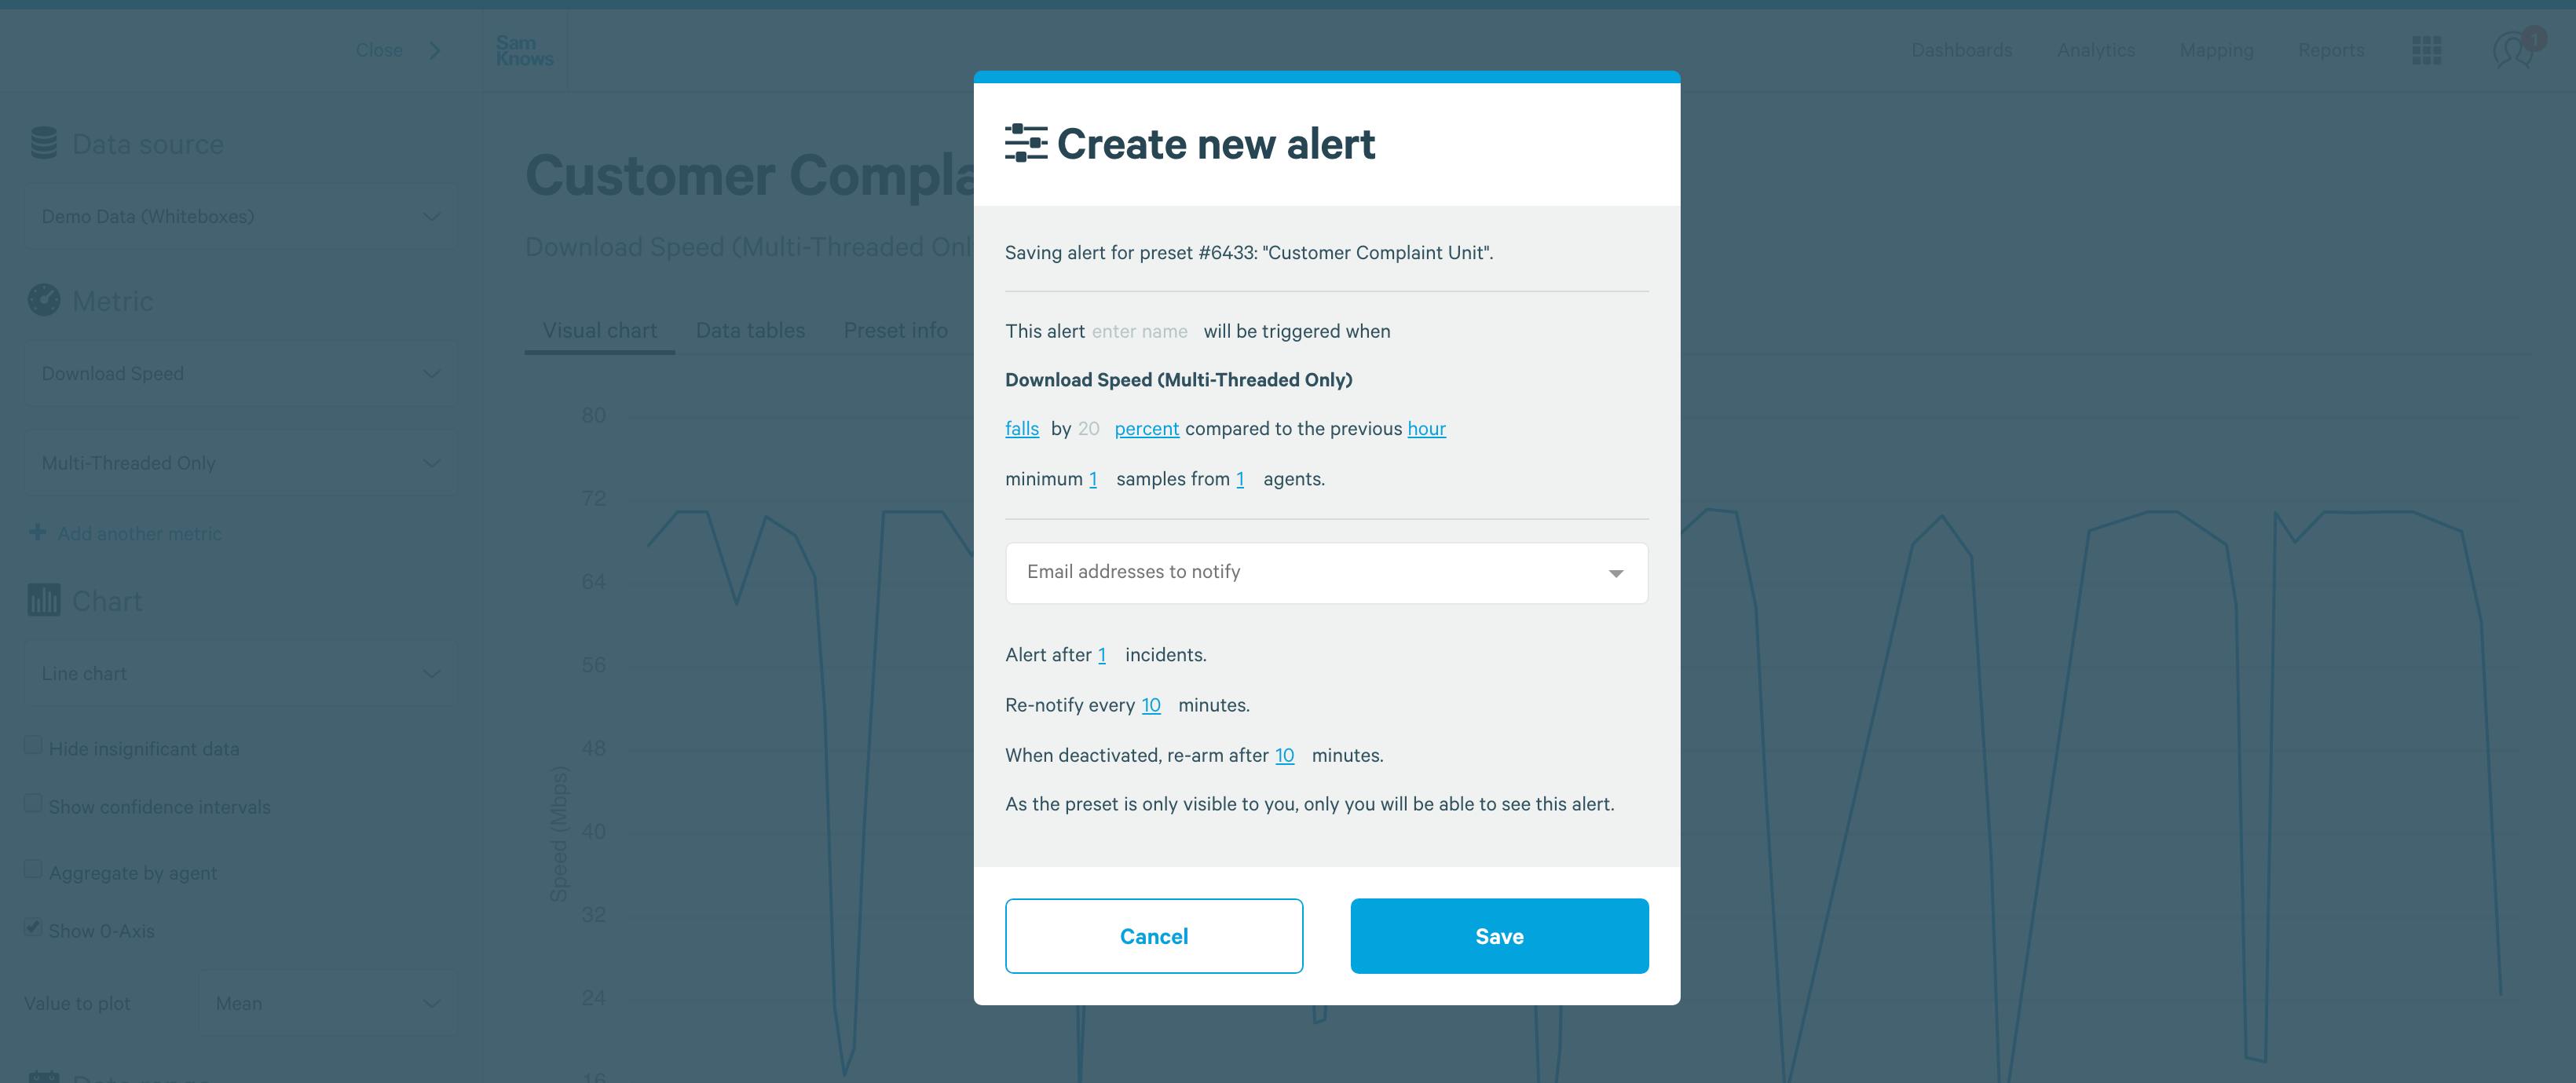Click the apps grid icon in header
The image size is (2576, 1083).
tap(2426, 50)
